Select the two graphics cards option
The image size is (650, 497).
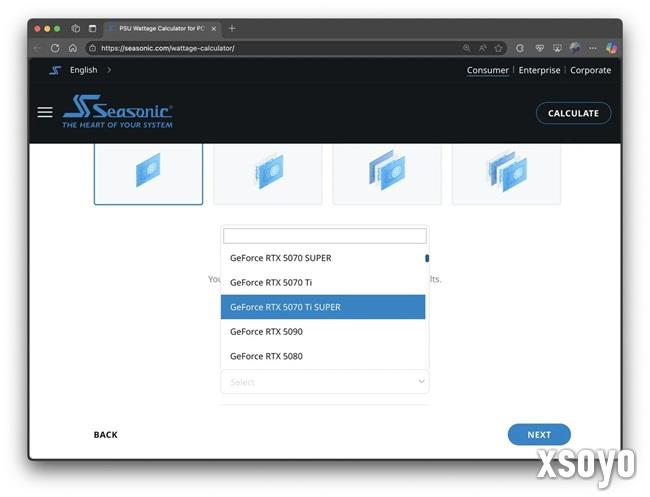(268, 173)
